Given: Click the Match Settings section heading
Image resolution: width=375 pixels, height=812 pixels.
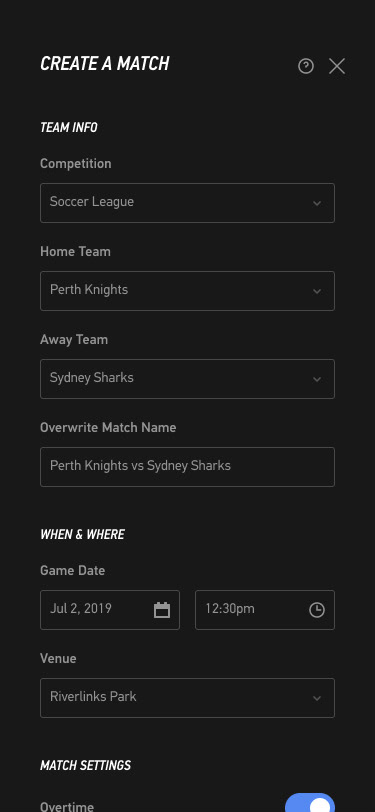Looking at the screenshot, I should click(x=85, y=765).
